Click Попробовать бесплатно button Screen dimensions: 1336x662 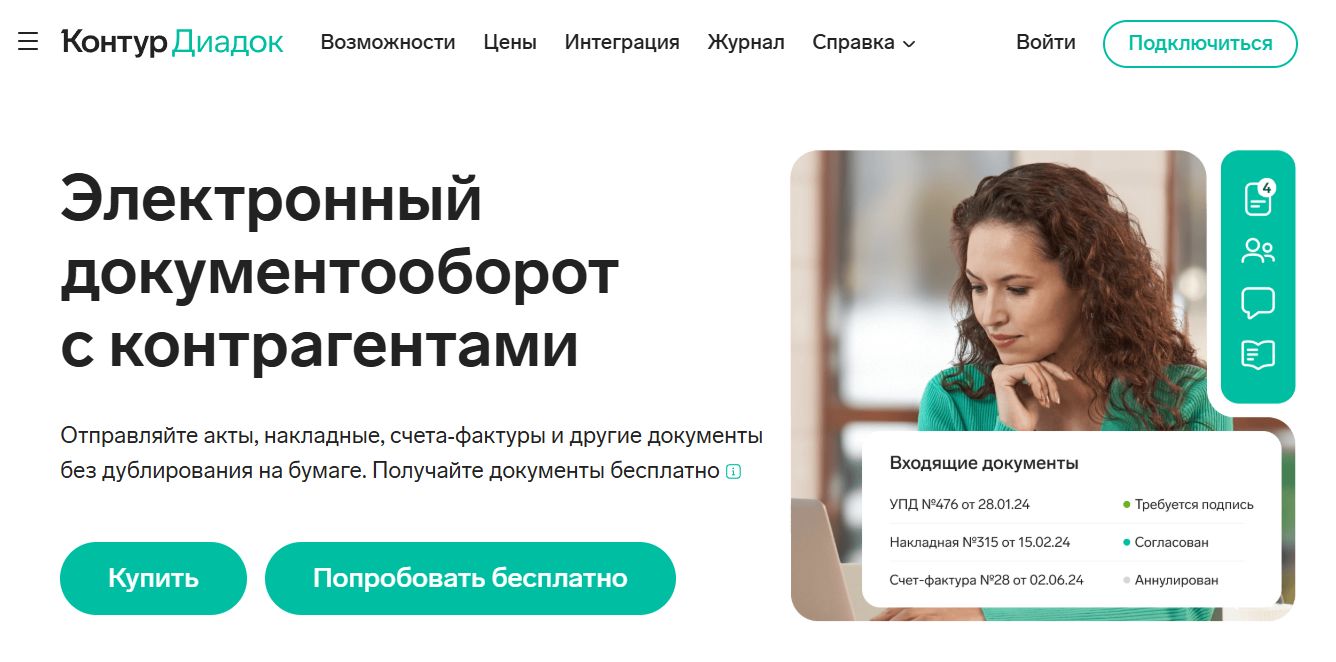pos(470,578)
